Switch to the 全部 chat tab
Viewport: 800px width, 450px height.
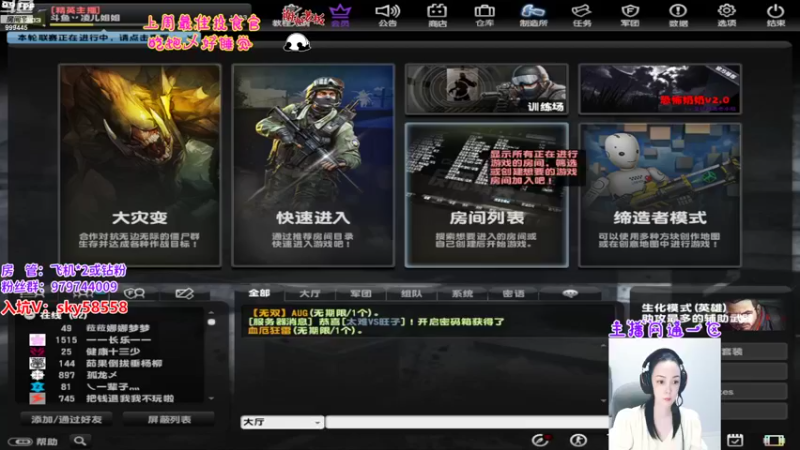(259, 293)
